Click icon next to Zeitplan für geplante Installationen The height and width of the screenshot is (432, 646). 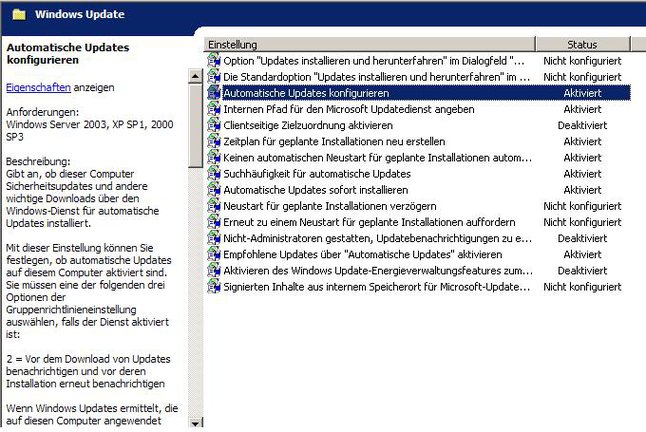pyautogui.click(x=214, y=141)
